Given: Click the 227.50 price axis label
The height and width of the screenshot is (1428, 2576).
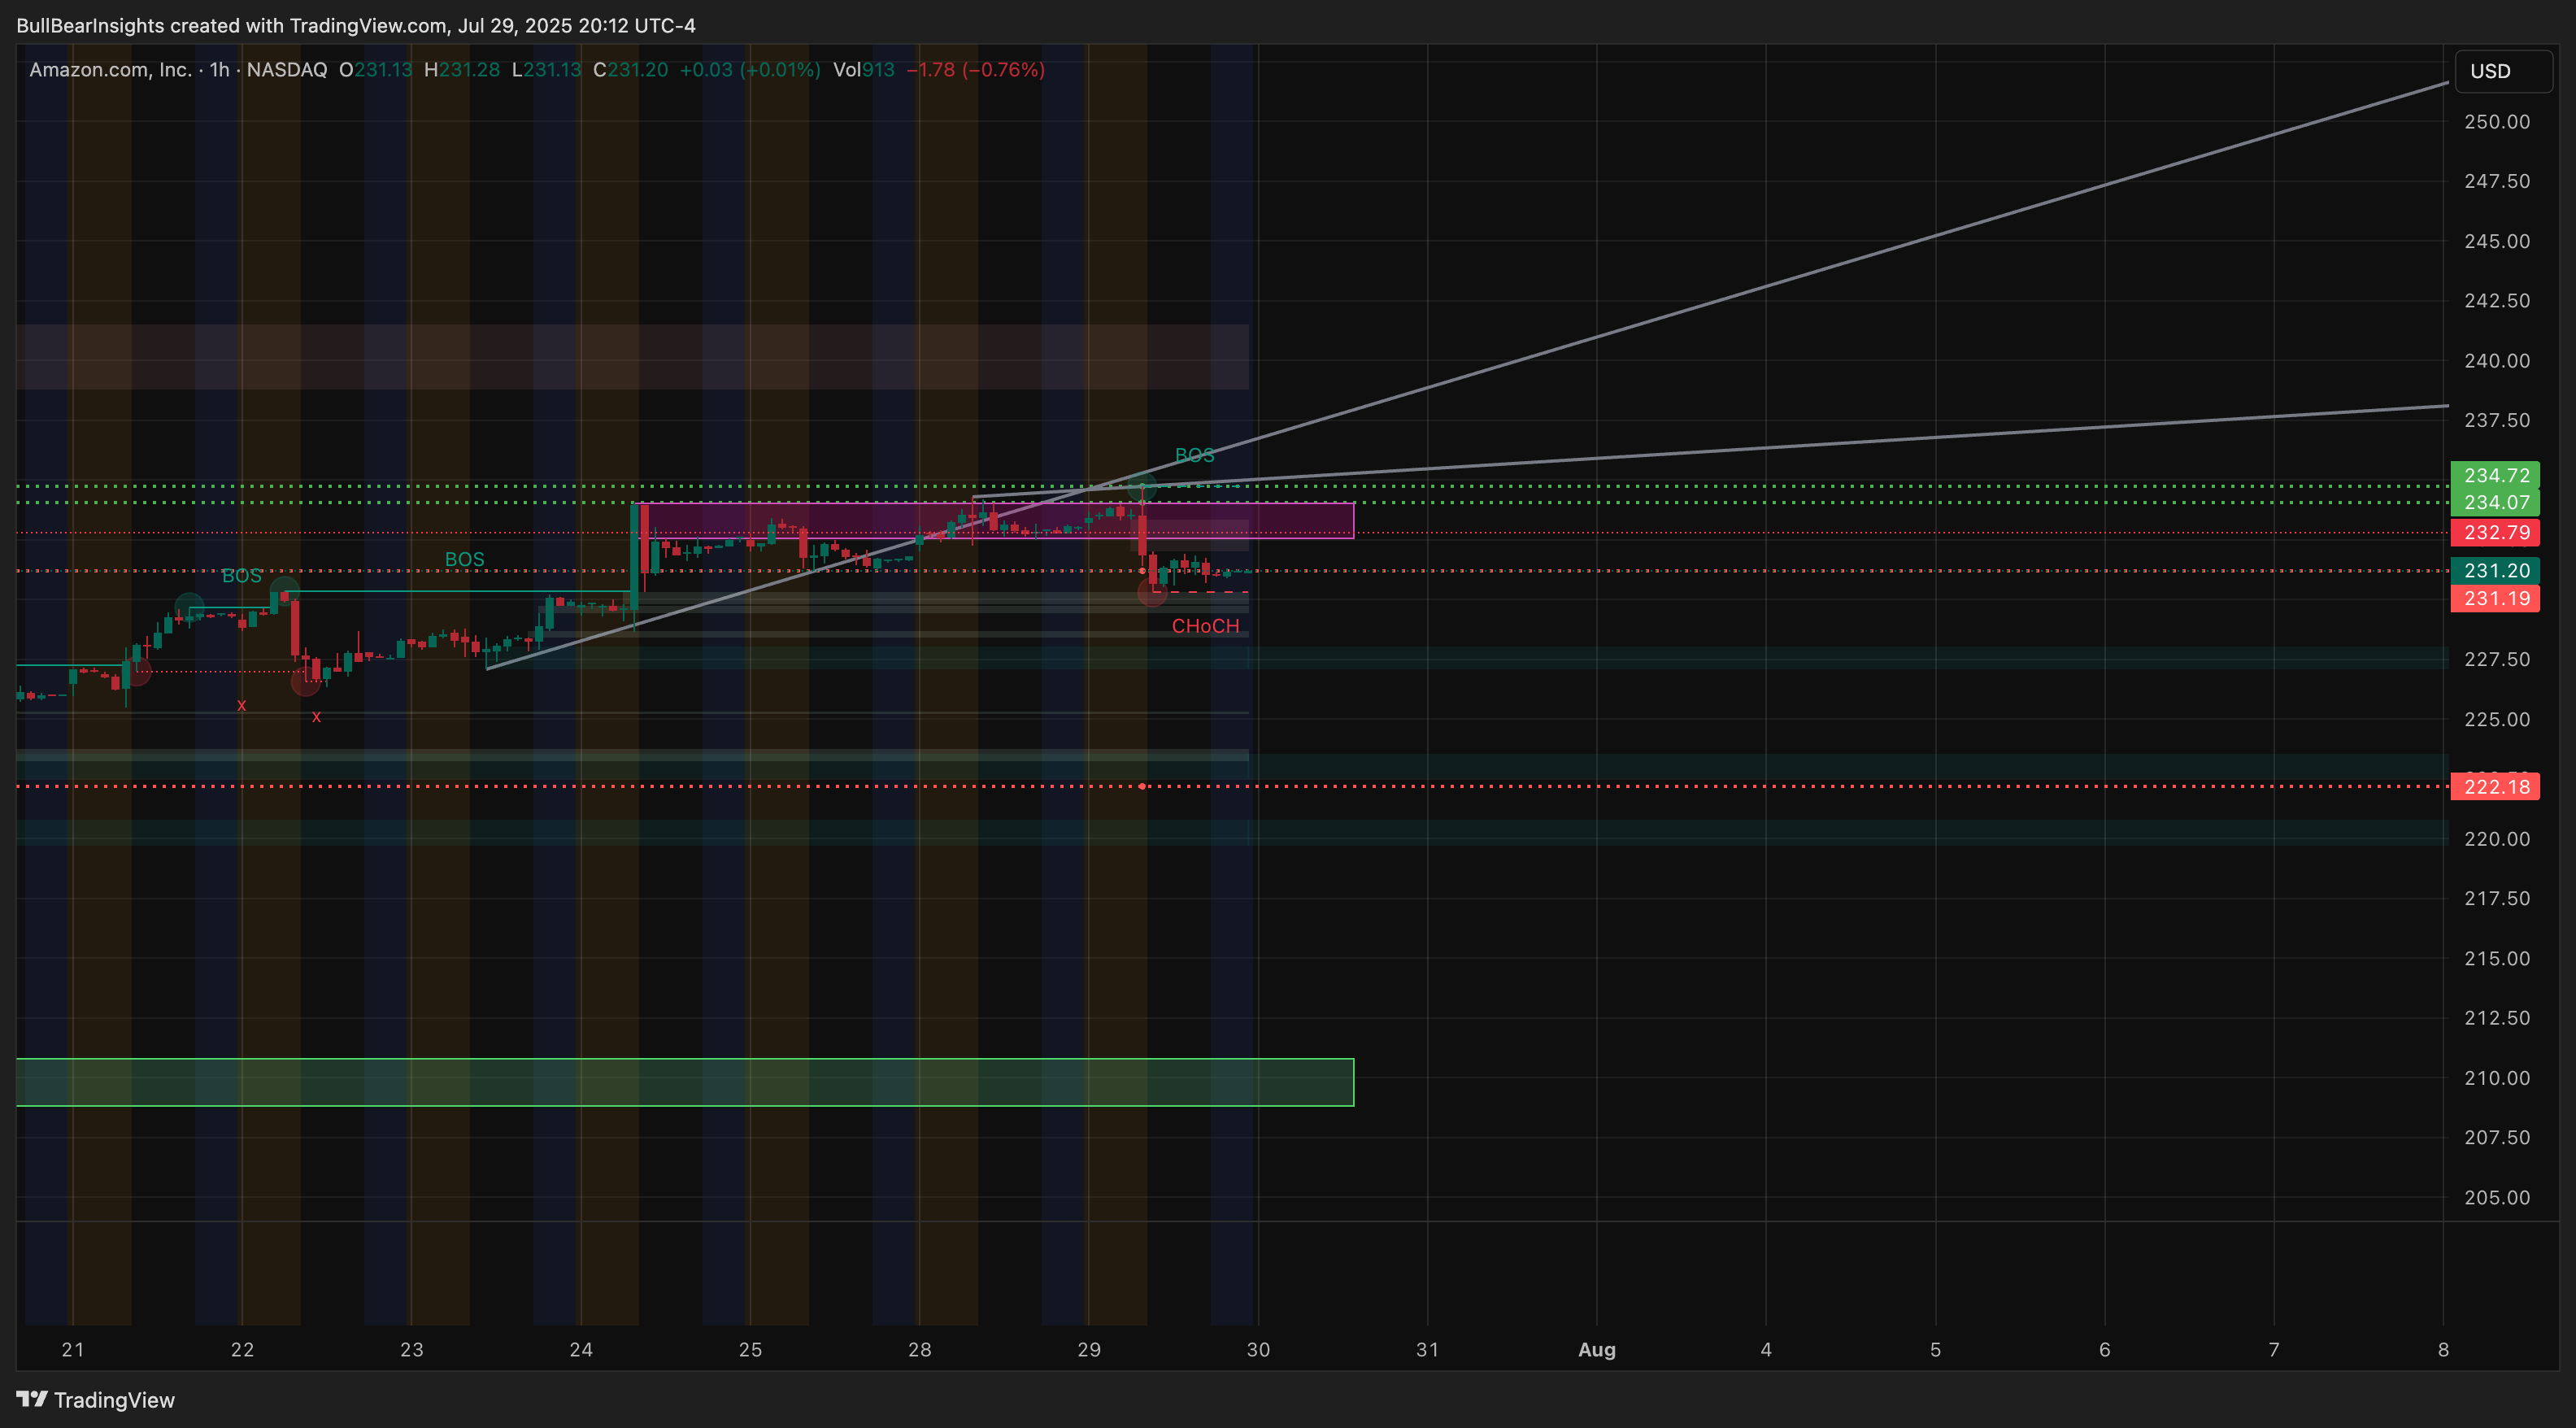Looking at the screenshot, I should pos(2496,659).
